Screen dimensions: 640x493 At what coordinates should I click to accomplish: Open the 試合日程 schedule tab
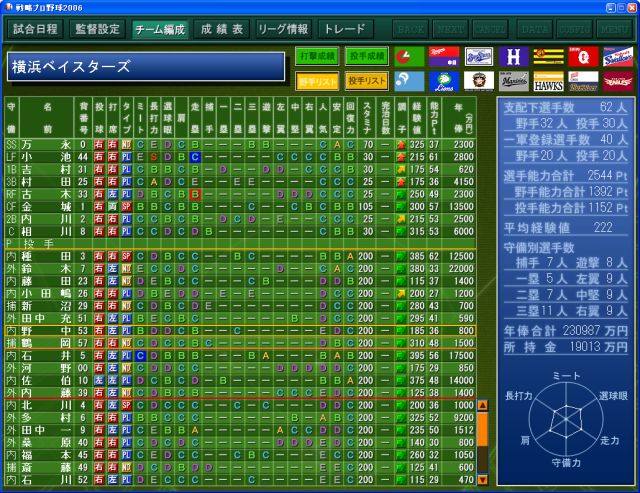tap(35, 29)
